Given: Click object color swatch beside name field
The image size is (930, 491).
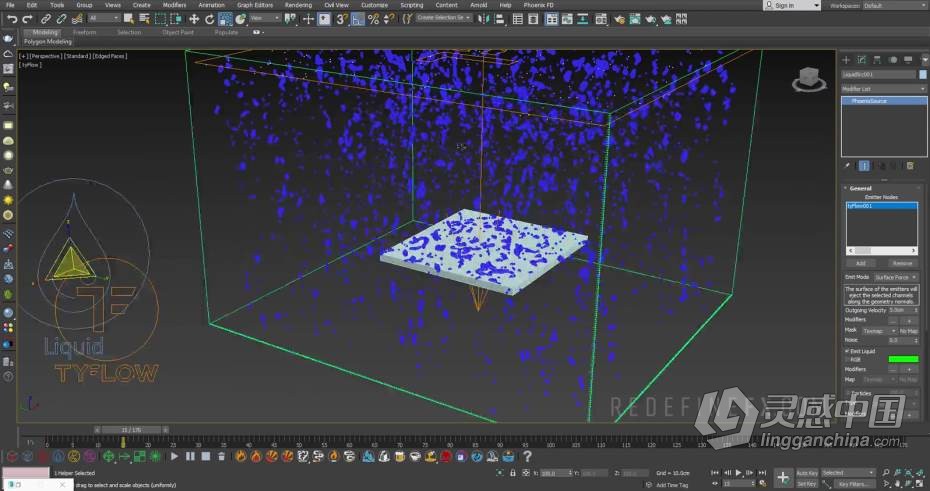Looking at the screenshot, I should [923, 75].
